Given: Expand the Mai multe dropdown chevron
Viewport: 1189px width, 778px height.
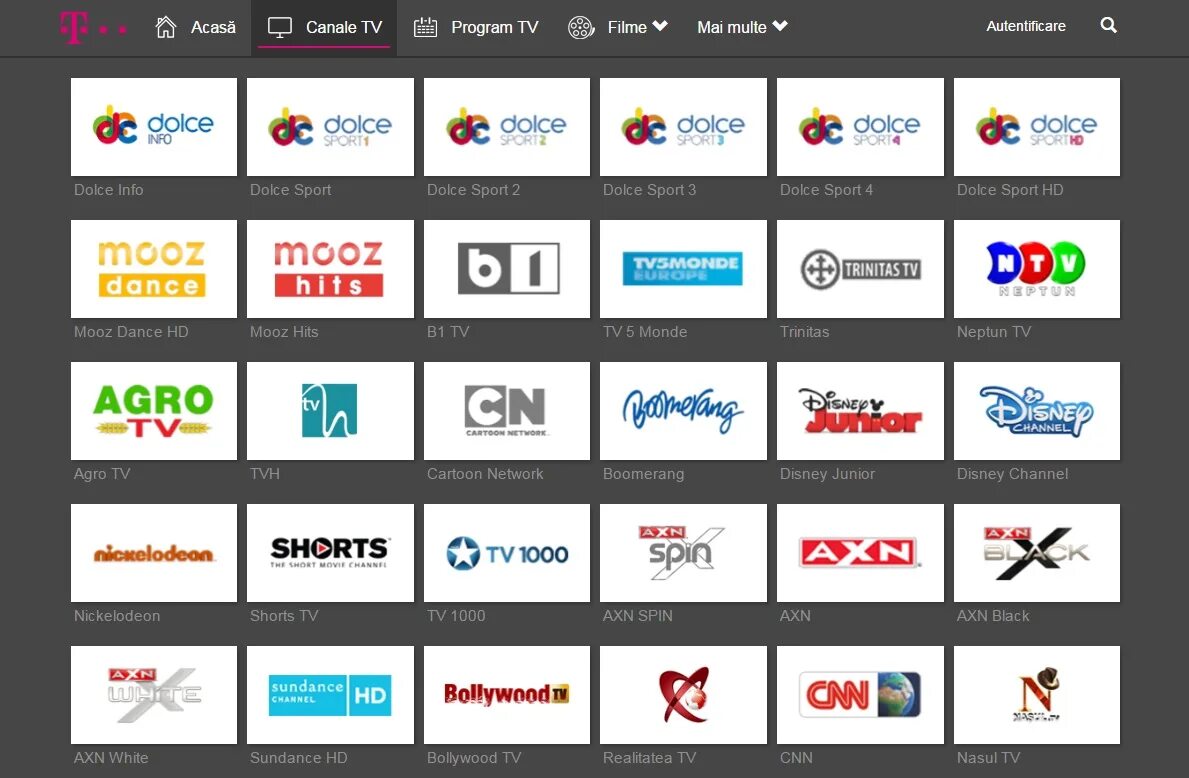Looking at the screenshot, I should (780, 26).
